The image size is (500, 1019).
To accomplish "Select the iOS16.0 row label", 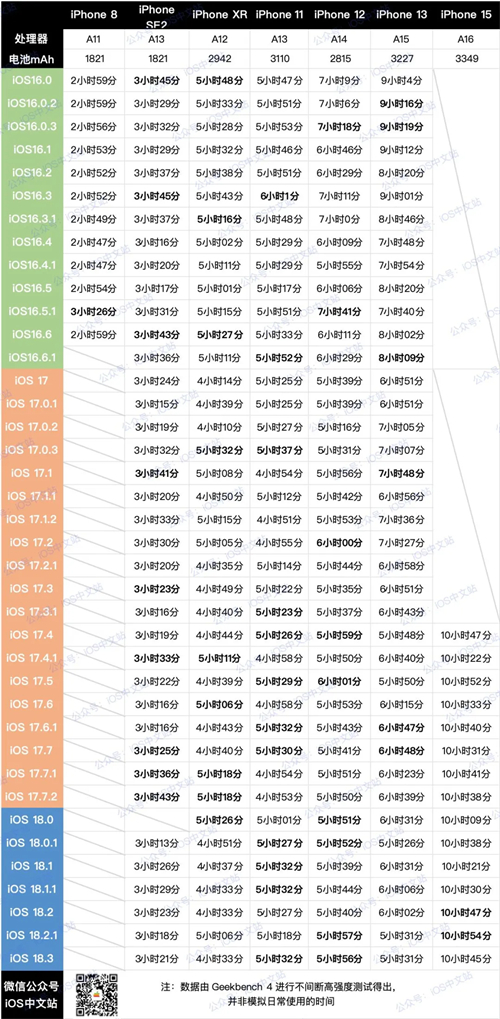I will [33, 81].
